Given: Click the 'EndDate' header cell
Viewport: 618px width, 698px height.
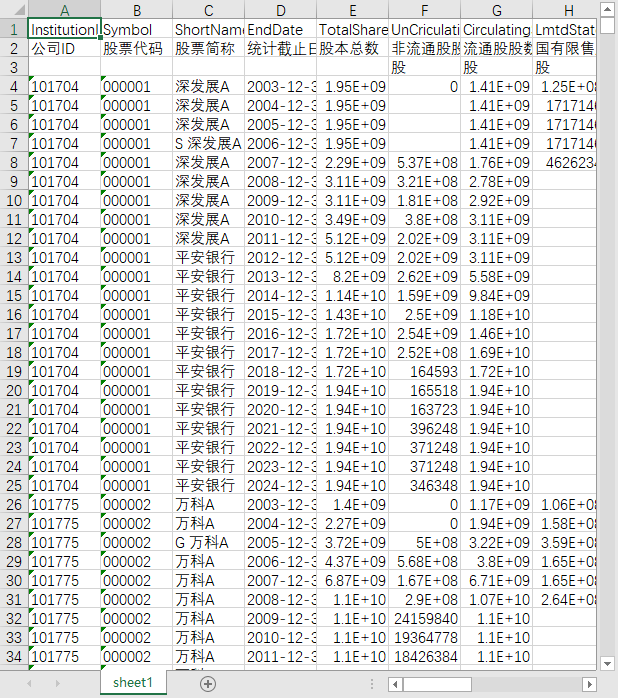Looking at the screenshot, I should [x=281, y=29].
